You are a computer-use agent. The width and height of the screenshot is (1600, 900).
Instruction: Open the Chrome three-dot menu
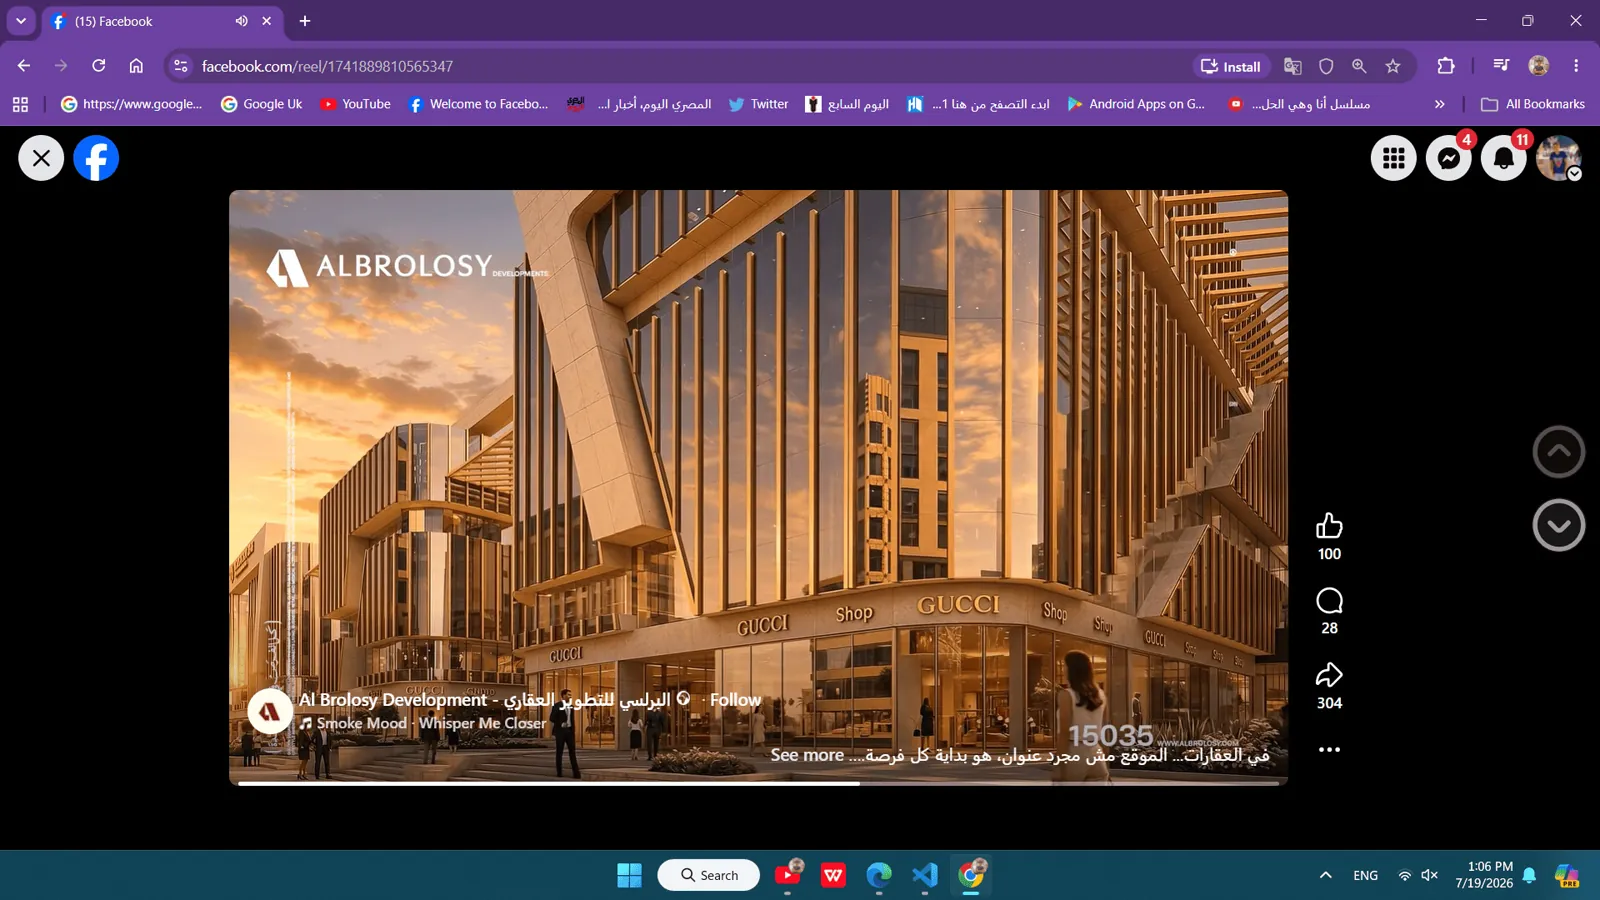pyautogui.click(x=1576, y=66)
